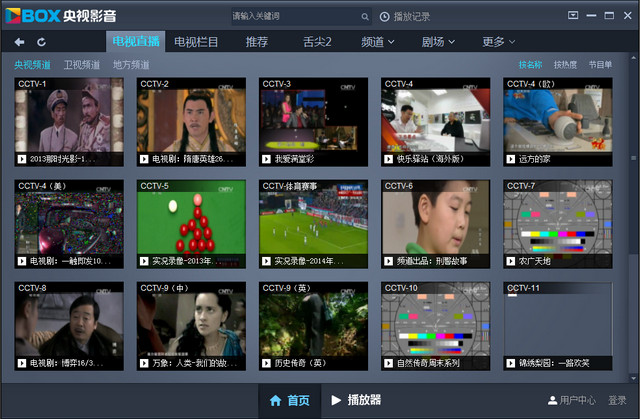Open the 舌尖2 tab
640x419 pixels.
316,42
